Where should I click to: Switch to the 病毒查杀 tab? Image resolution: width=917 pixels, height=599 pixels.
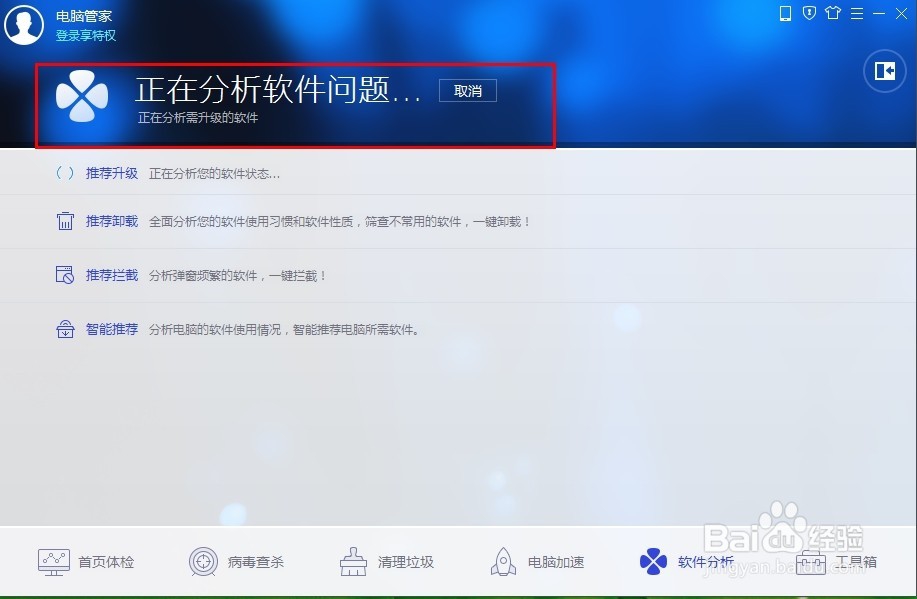click(256, 562)
